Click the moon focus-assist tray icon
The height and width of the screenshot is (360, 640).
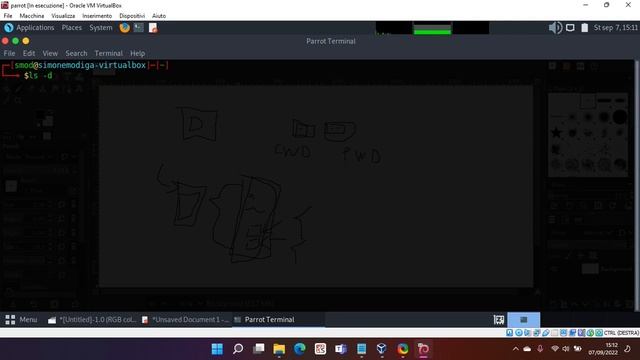point(627,349)
